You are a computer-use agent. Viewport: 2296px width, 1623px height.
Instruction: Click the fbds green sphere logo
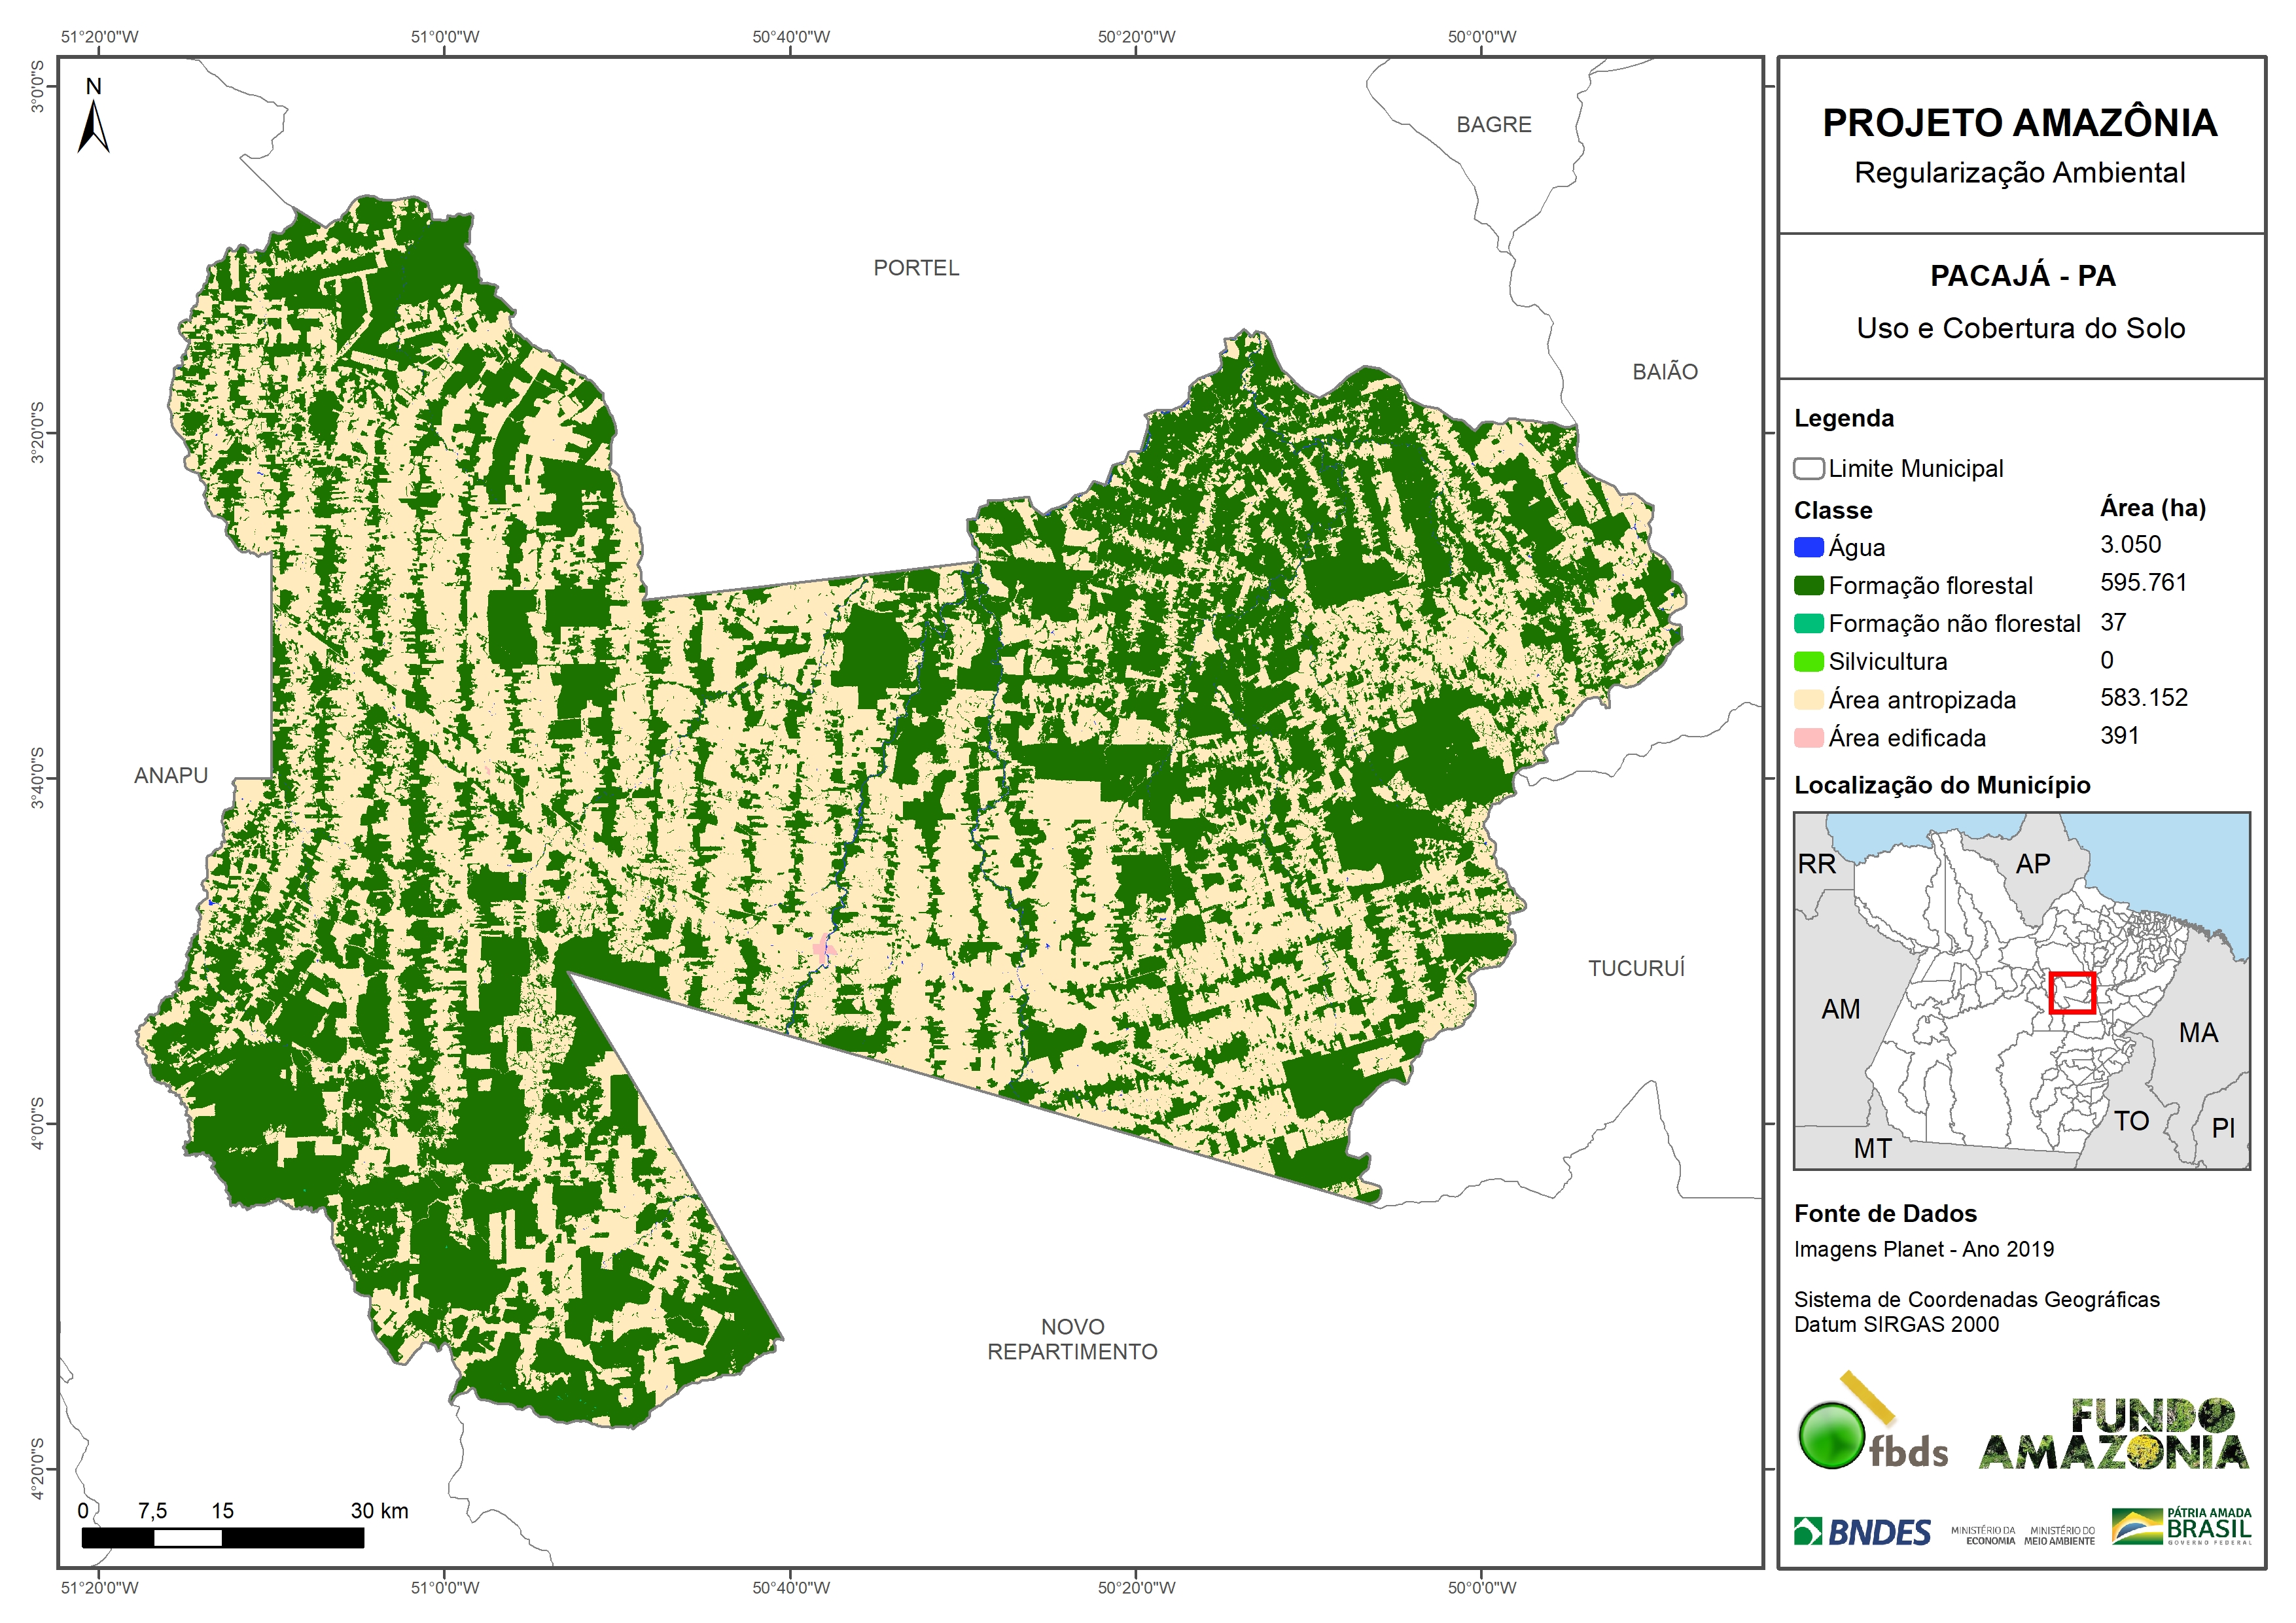[1832, 1436]
